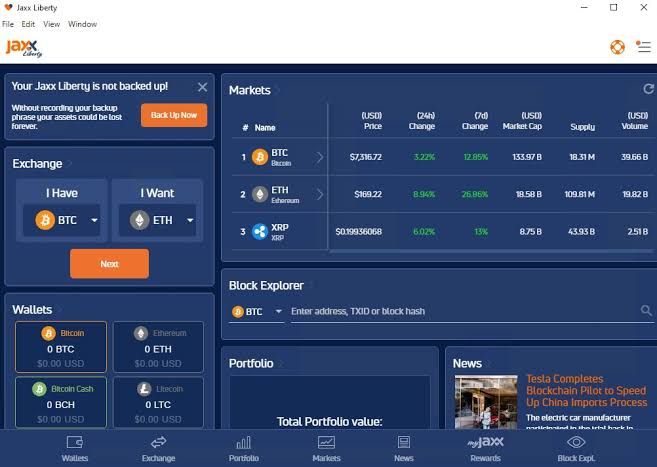
Task: Sort Markets by (7d) Change column
Action: (475, 121)
